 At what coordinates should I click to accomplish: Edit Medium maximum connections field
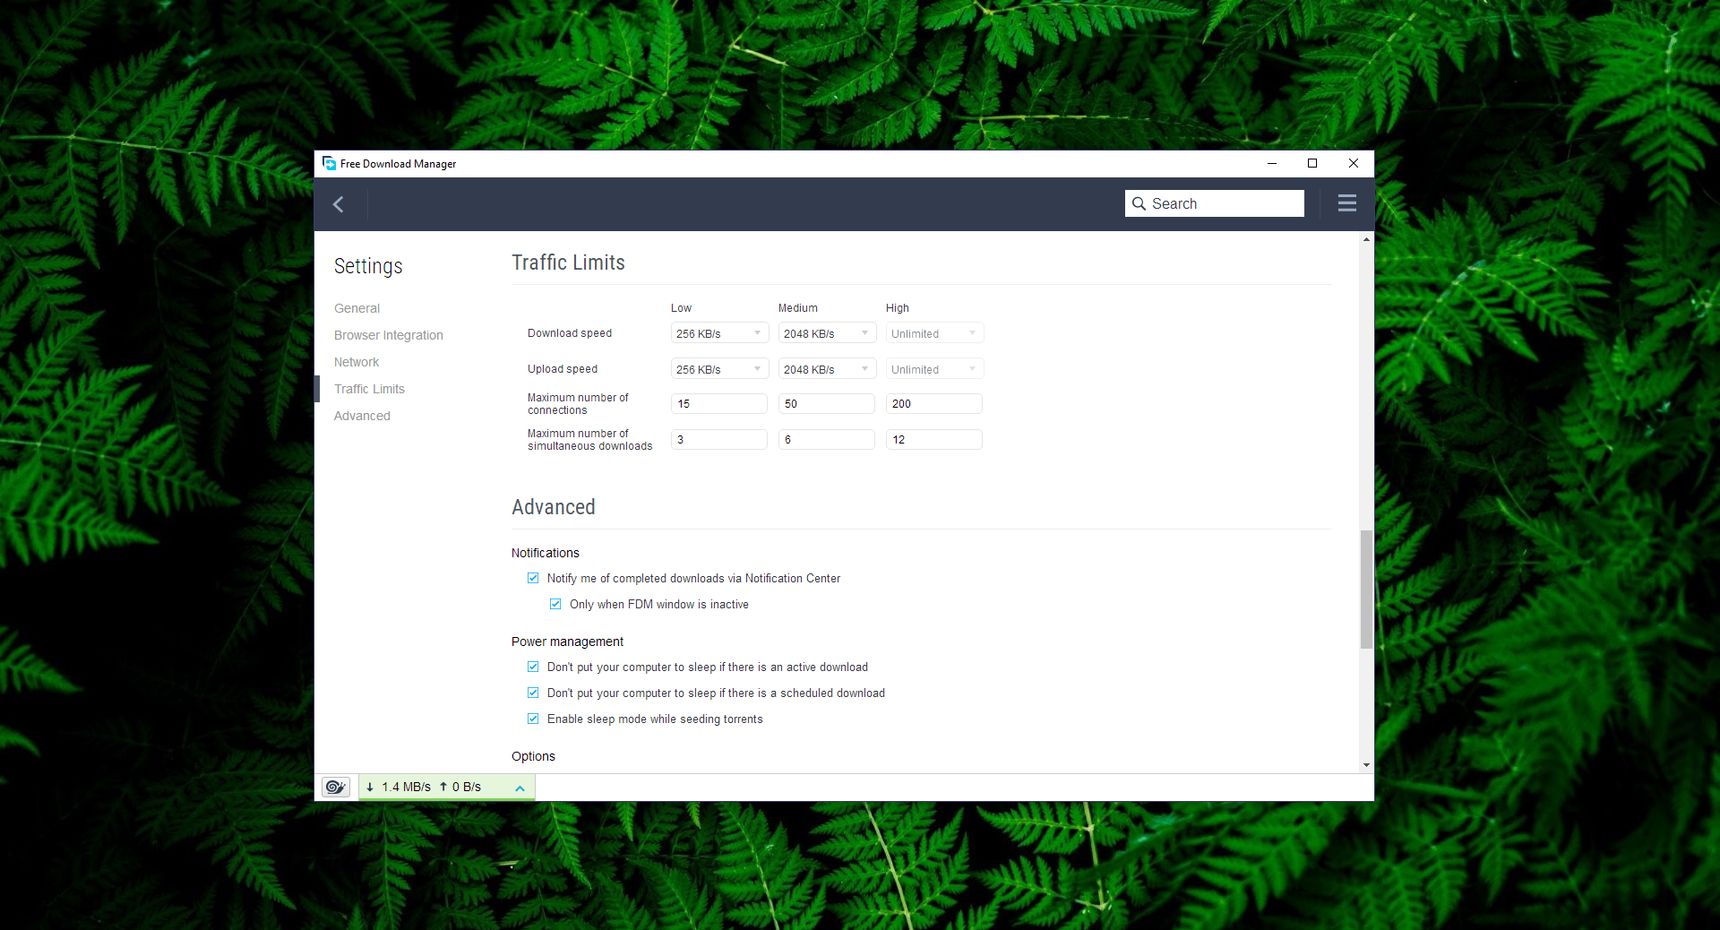pyautogui.click(x=827, y=404)
